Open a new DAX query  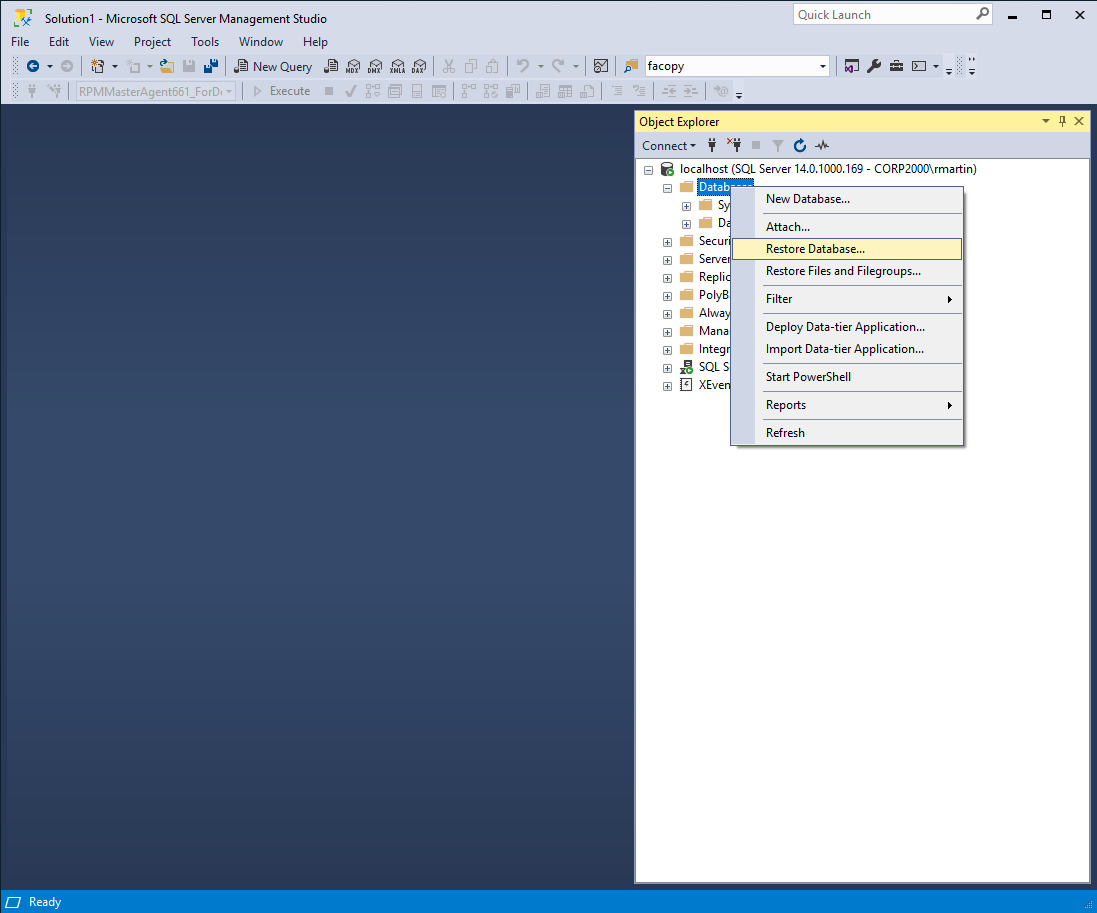pos(419,66)
